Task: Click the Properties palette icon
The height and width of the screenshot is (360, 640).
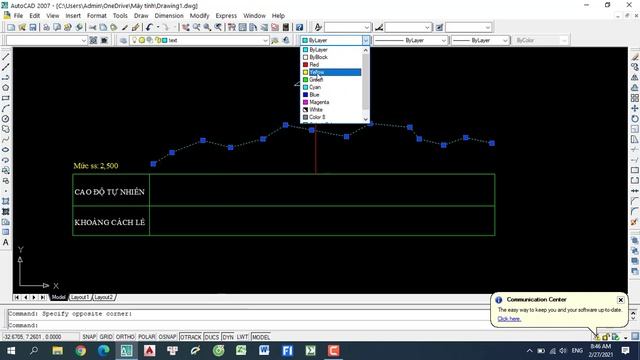Action: (232, 27)
